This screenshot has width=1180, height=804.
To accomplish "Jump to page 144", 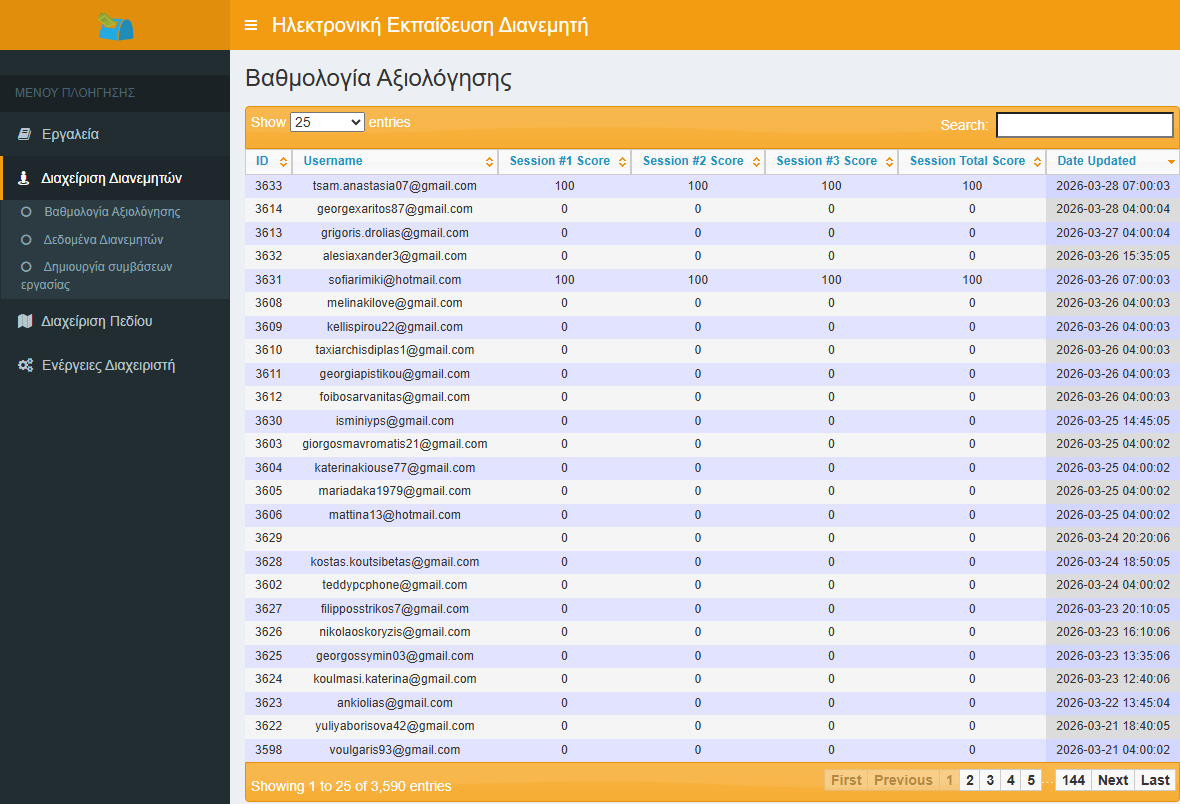I will click(x=1073, y=780).
